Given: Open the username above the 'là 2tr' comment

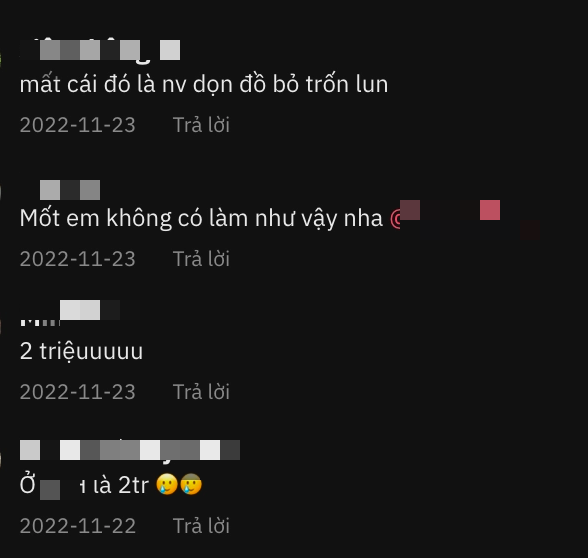Looking at the screenshot, I should pos(130,450).
